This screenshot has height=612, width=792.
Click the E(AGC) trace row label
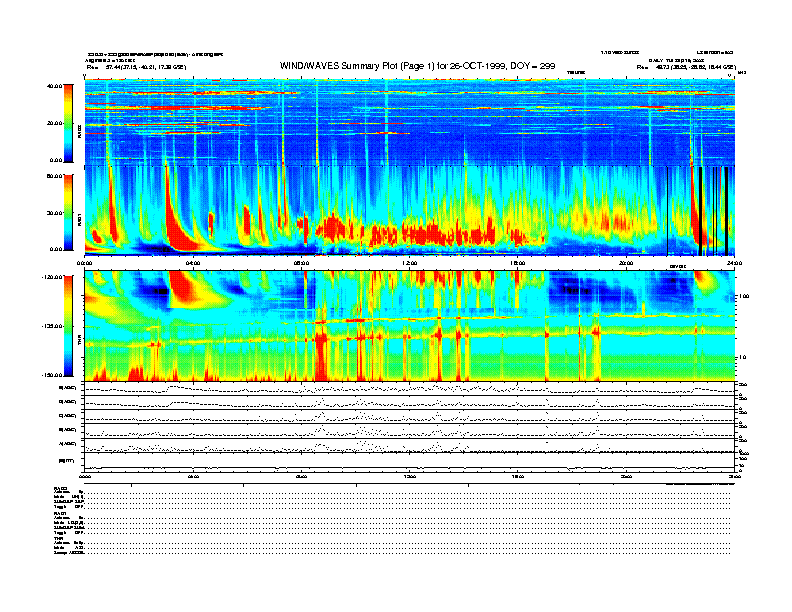point(68,388)
